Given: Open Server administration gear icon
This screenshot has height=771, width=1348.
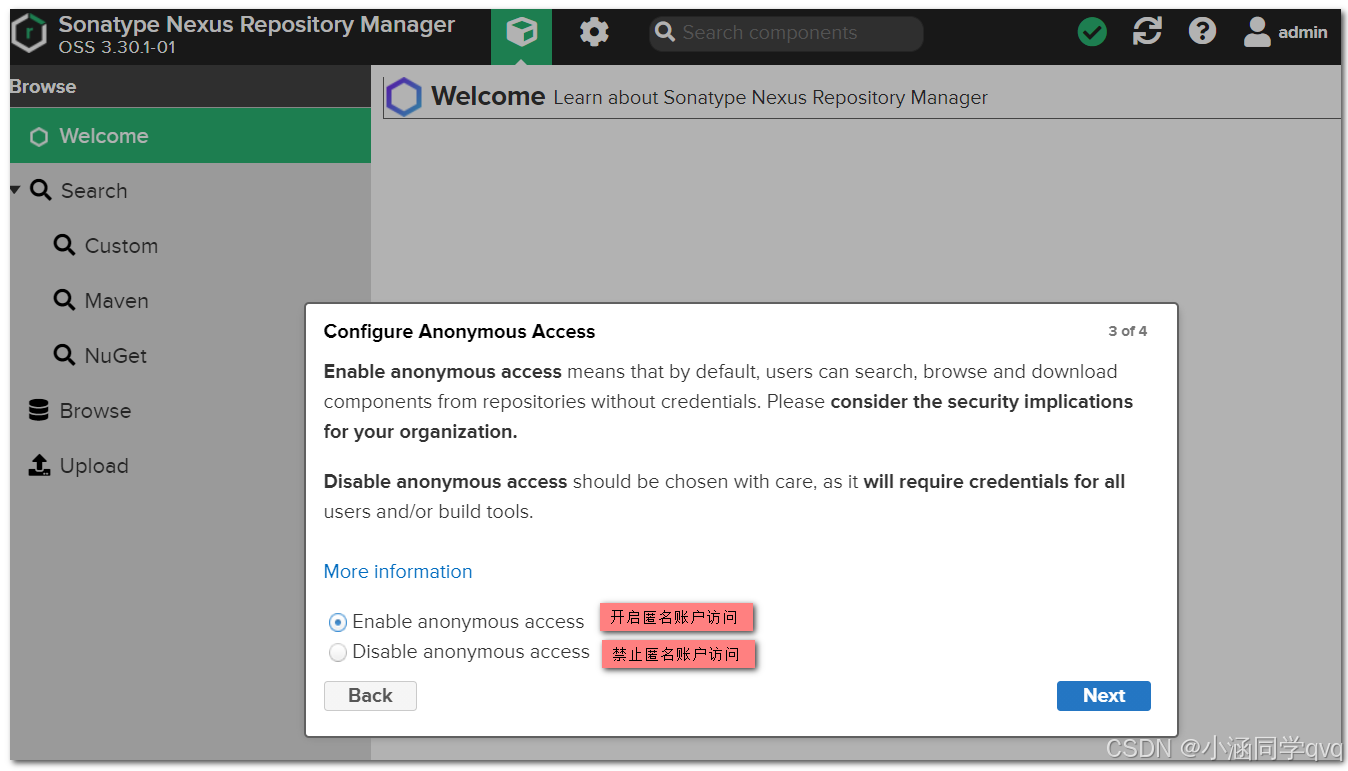Looking at the screenshot, I should [x=594, y=32].
